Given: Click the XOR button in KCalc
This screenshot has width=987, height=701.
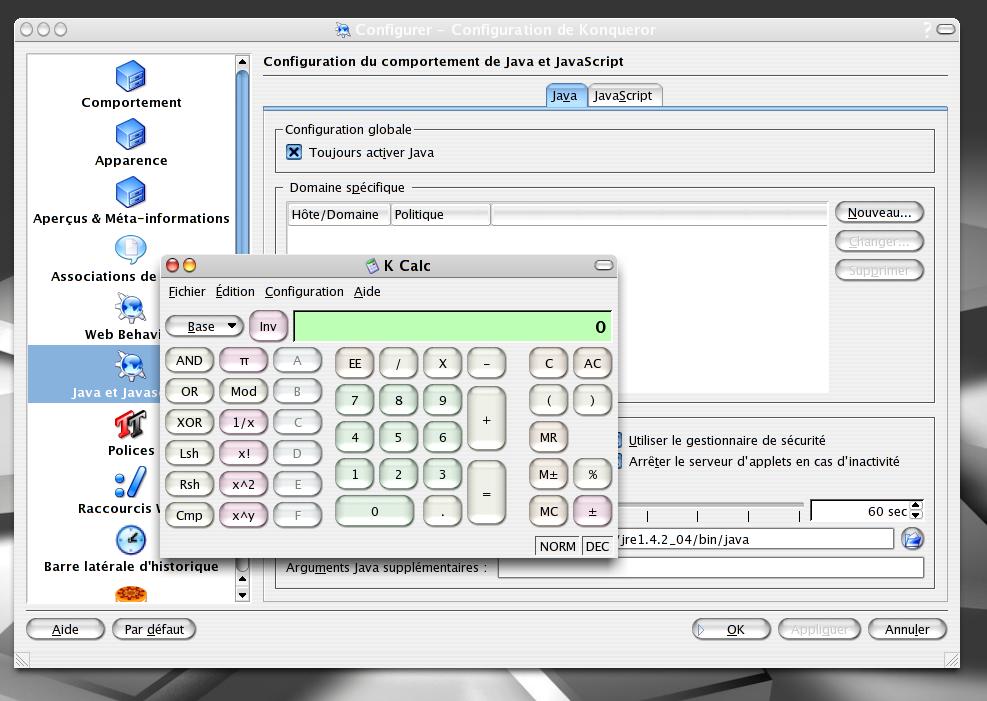Looking at the screenshot, I should [x=189, y=422].
